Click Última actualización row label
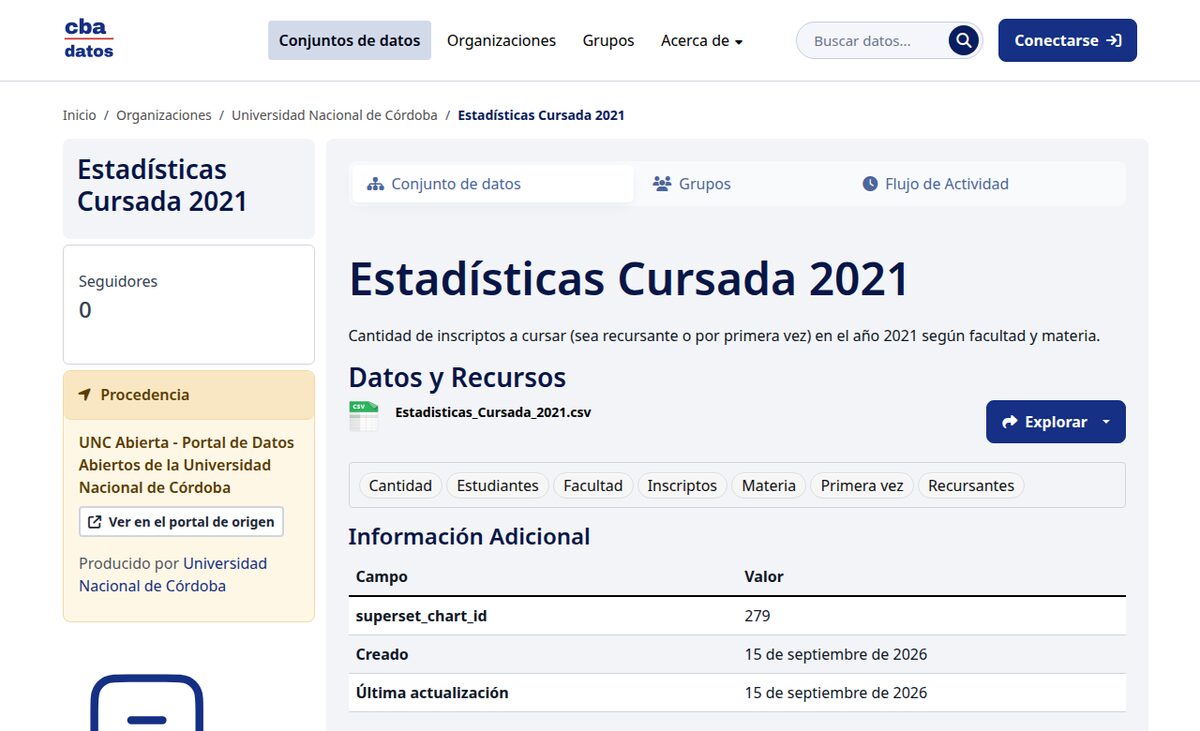This screenshot has width=1200, height=731. click(x=432, y=692)
